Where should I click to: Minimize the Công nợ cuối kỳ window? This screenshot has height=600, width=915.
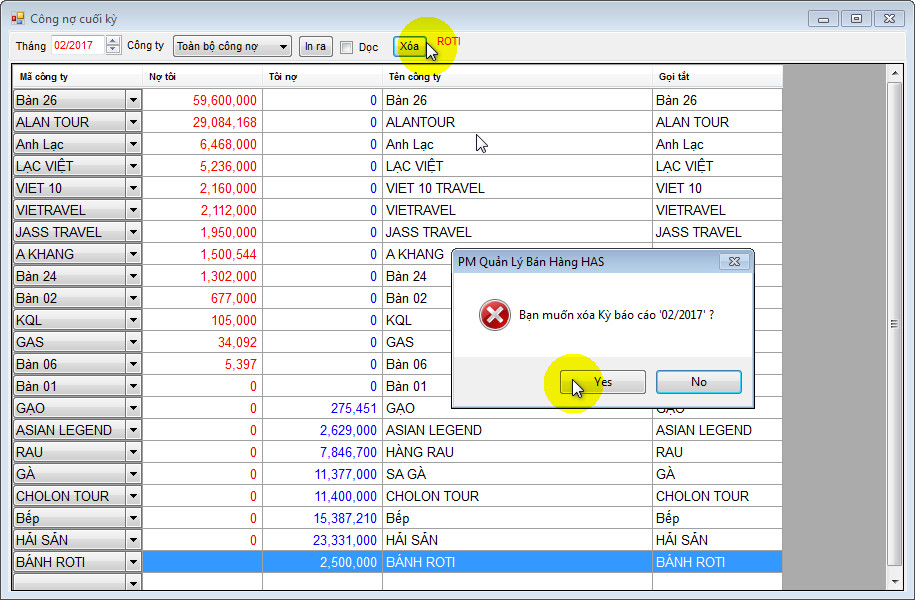coord(823,19)
